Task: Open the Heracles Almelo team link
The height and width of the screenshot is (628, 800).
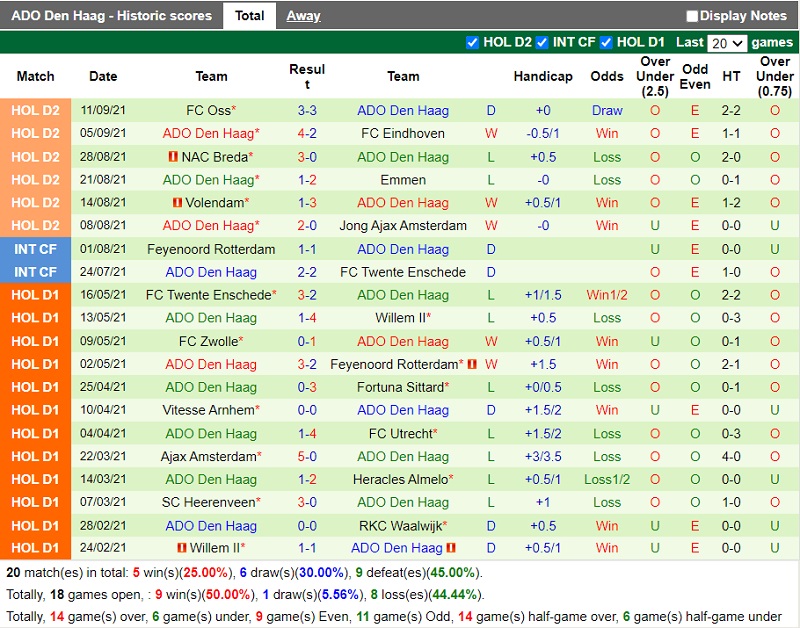Action: (399, 480)
